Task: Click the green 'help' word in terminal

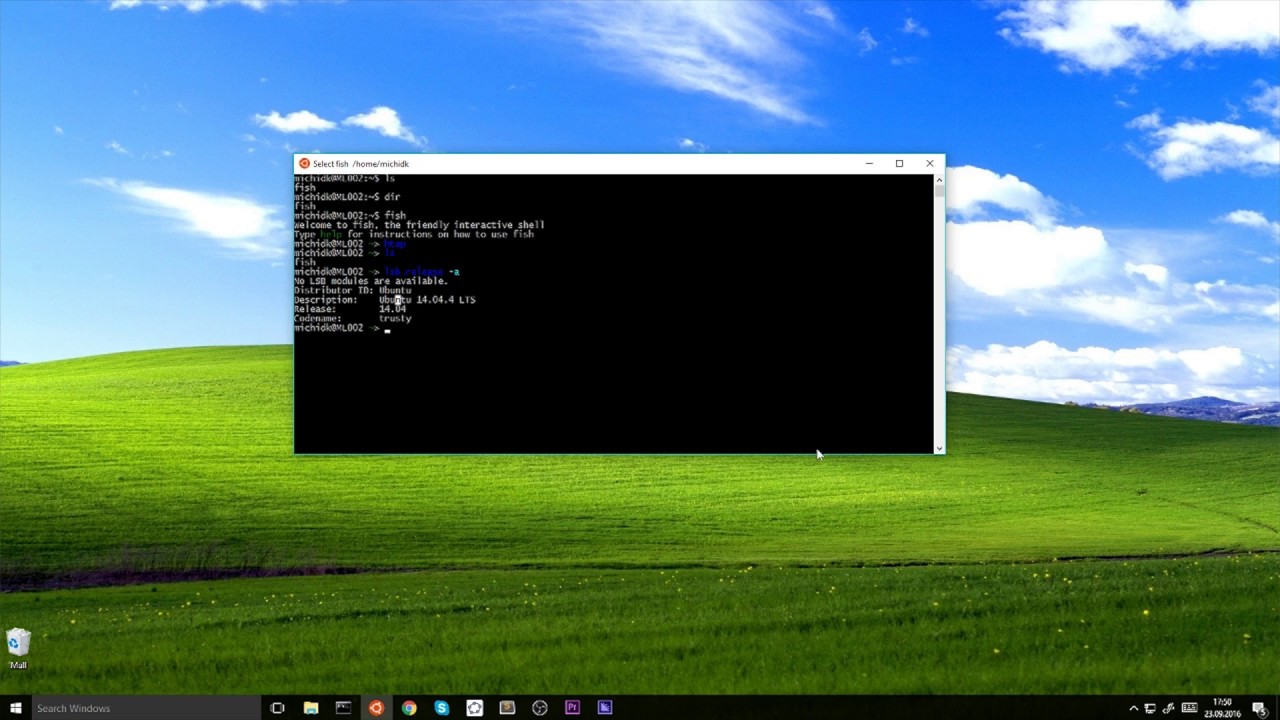Action: [330, 234]
